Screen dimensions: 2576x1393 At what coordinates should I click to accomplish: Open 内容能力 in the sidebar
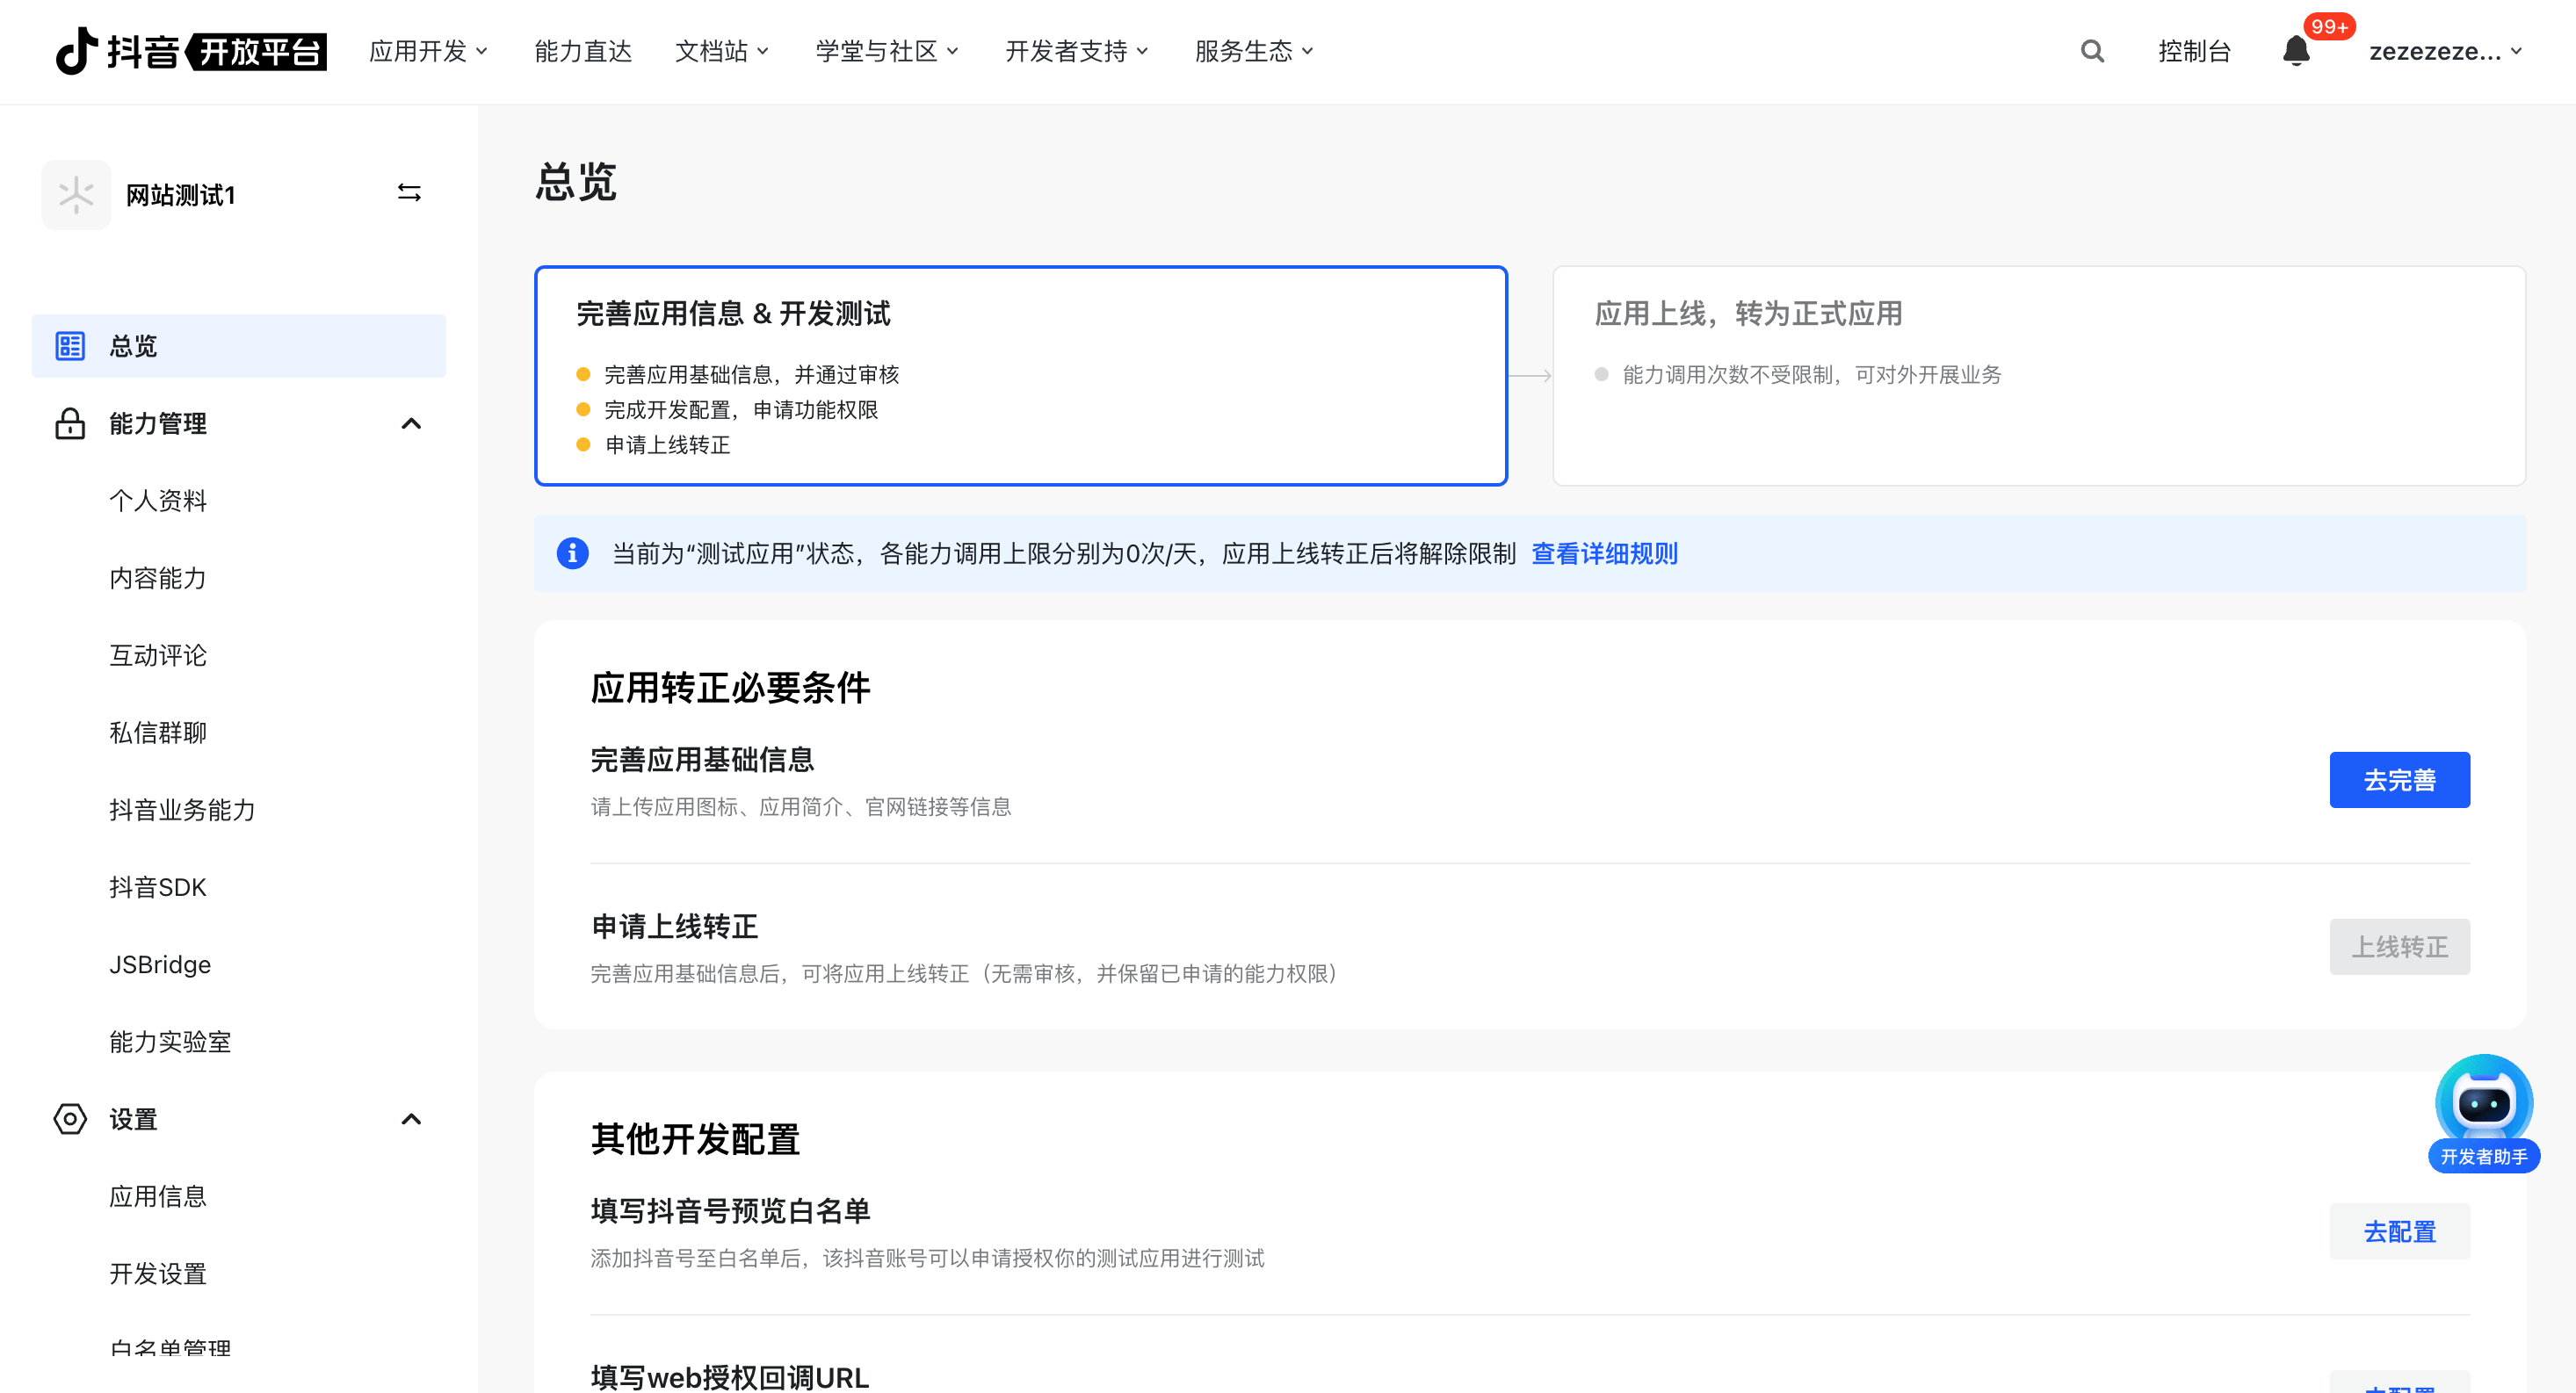(158, 578)
